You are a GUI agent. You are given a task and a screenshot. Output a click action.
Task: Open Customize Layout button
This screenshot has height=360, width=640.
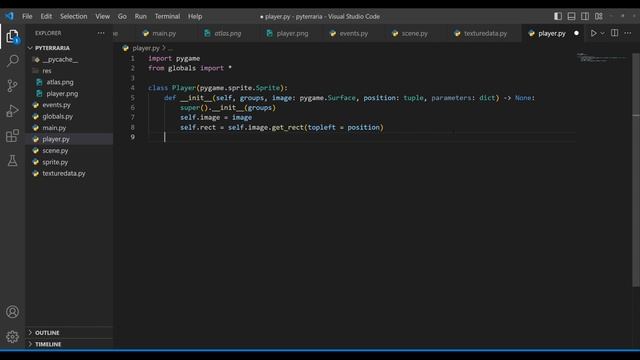pyautogui.click(x=598, y=16)
